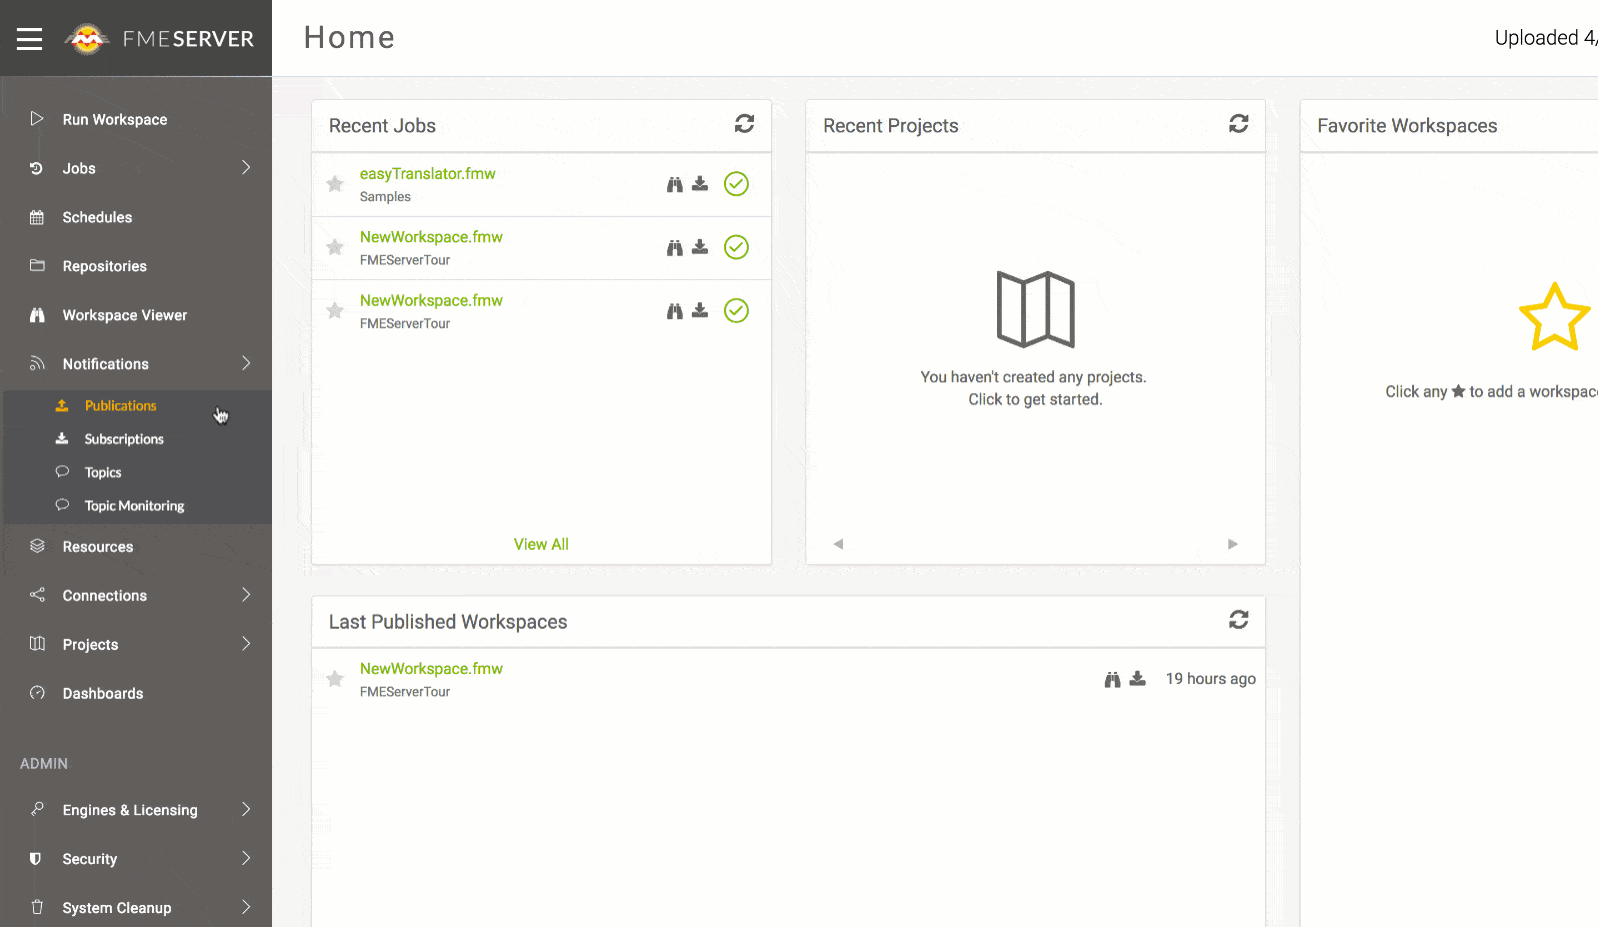Star easyTranslator.fmw as favorite
The height and width of the screenshot is (927, 1598).
point(335,184)
